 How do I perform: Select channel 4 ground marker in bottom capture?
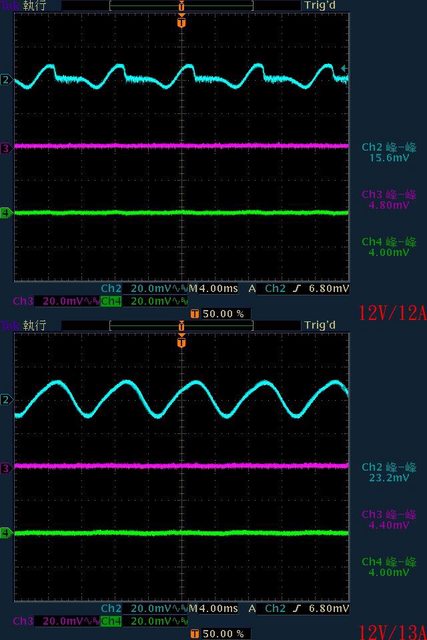point(6,533)
